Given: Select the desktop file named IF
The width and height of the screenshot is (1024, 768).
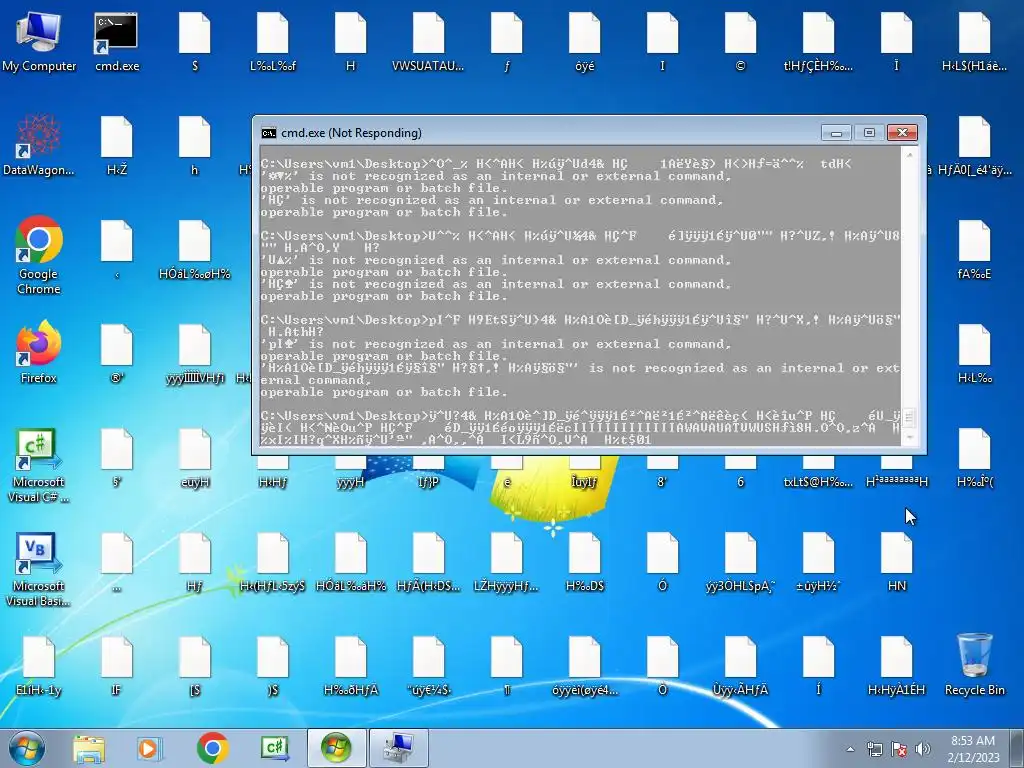Looking at the screenshot, I should pos(116,666).
